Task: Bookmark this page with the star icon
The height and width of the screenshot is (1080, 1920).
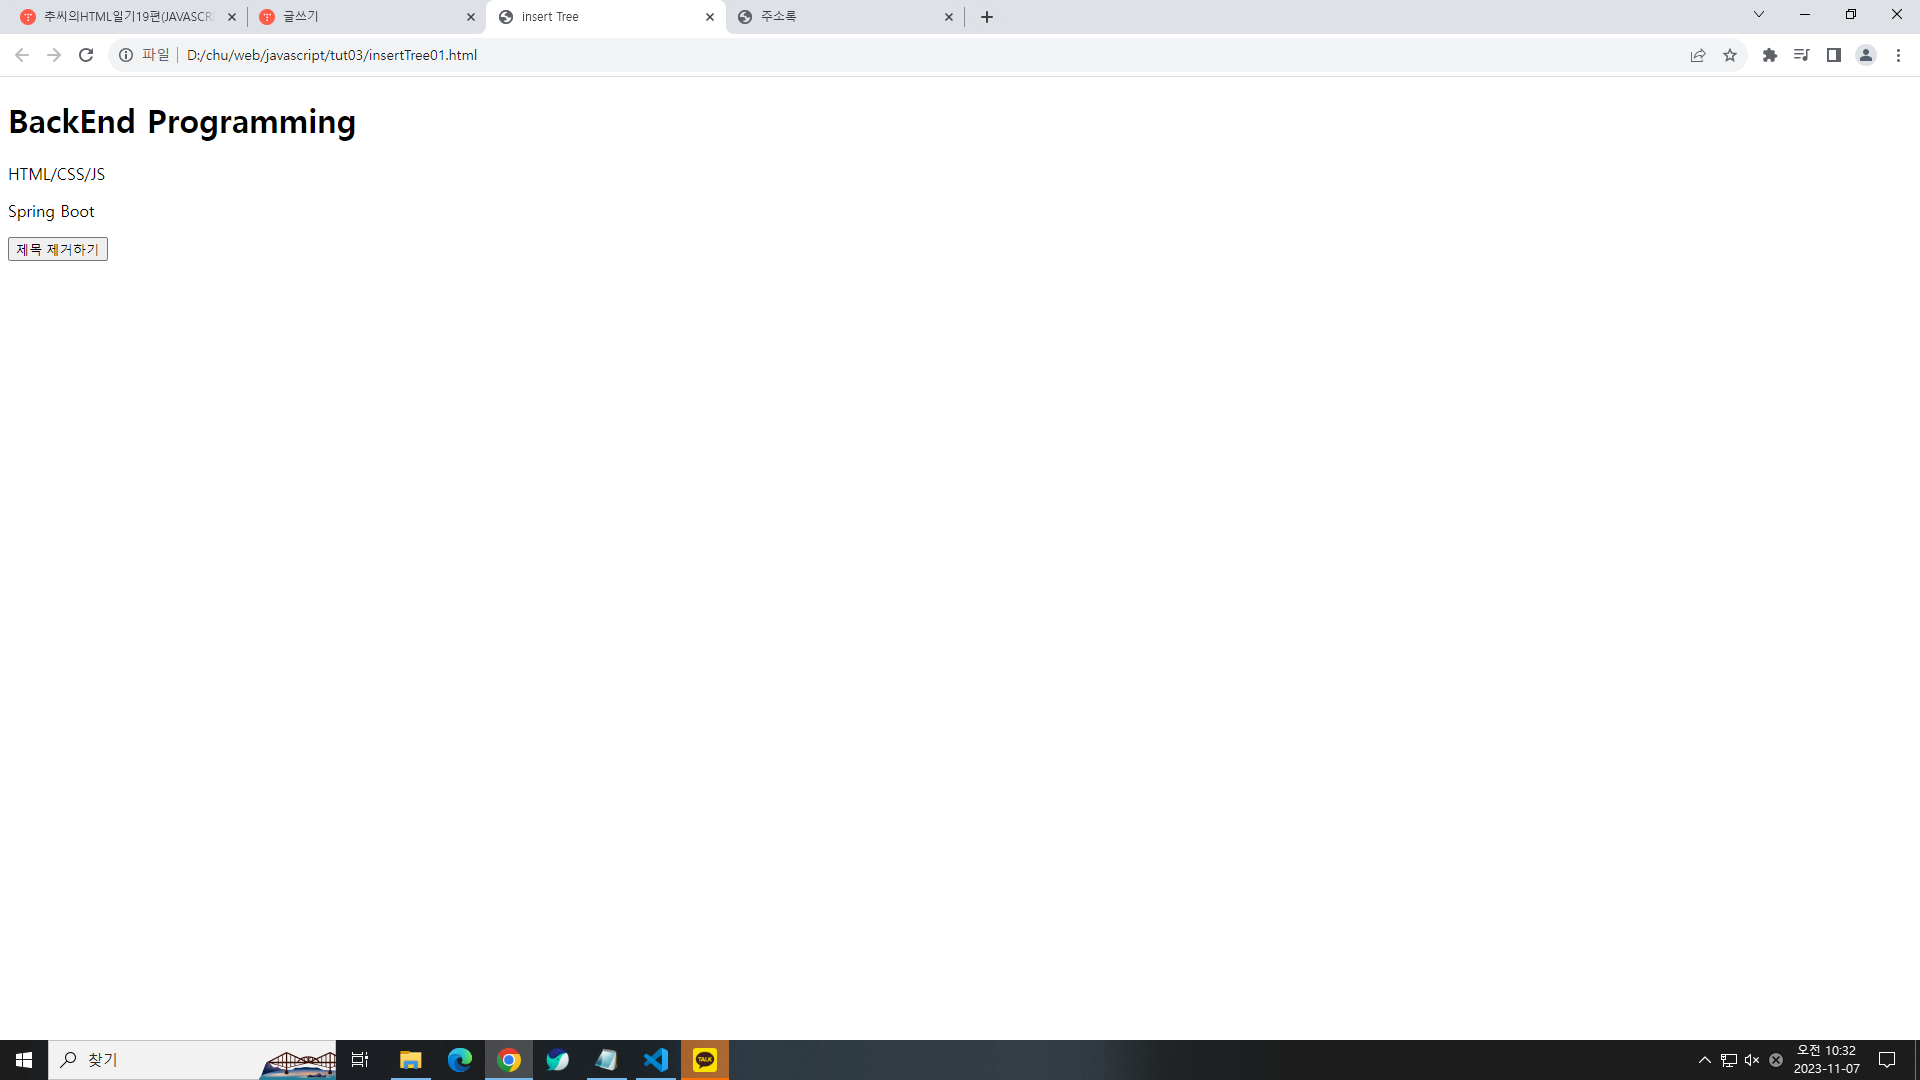Action: [1730, 55]
